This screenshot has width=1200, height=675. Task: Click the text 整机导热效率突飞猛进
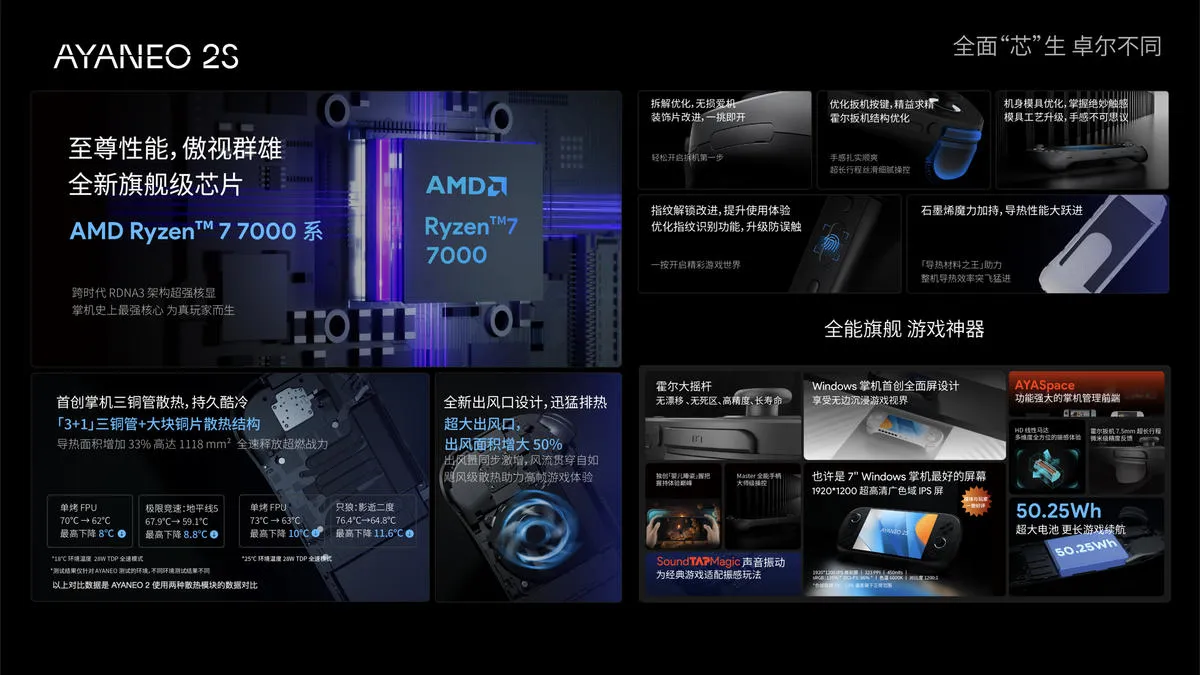coord(966,277)
